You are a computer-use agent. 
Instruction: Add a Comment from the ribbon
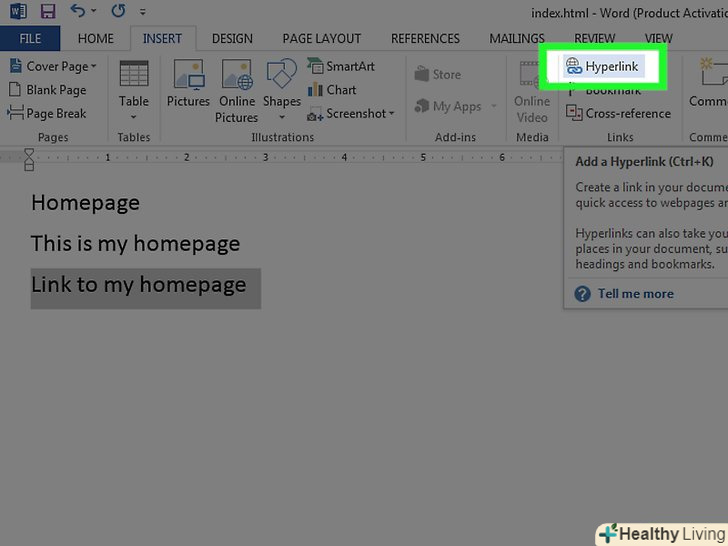[x=708, y=83]
